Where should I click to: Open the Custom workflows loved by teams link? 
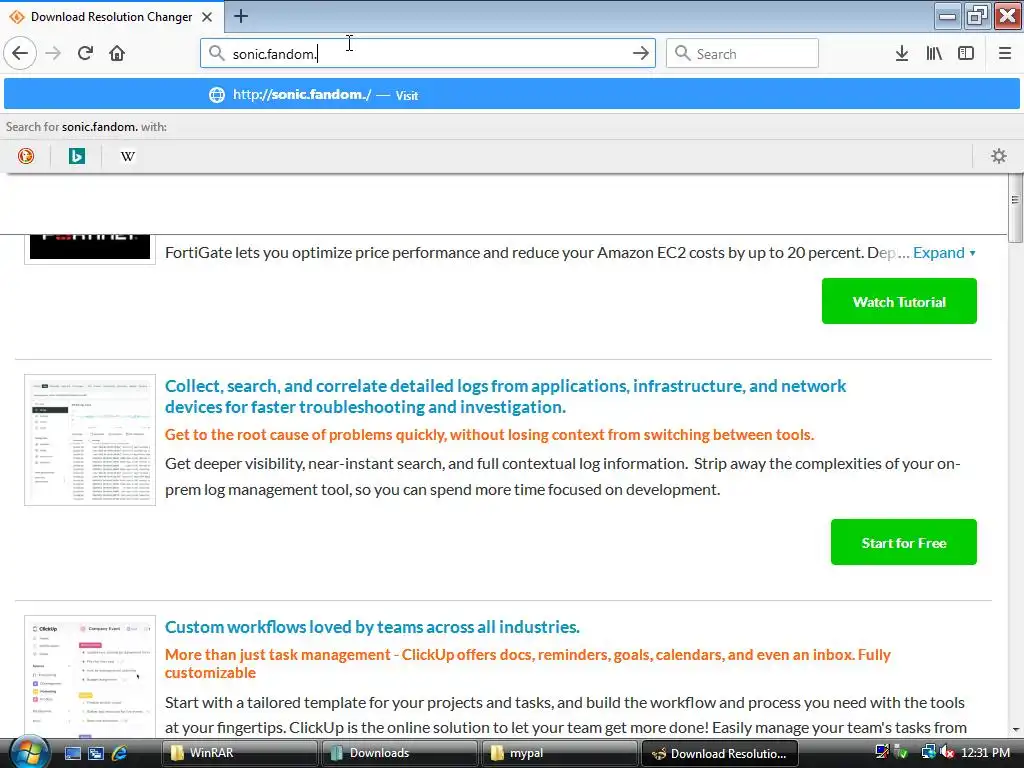pyautogui.click(x=372, y=627)
